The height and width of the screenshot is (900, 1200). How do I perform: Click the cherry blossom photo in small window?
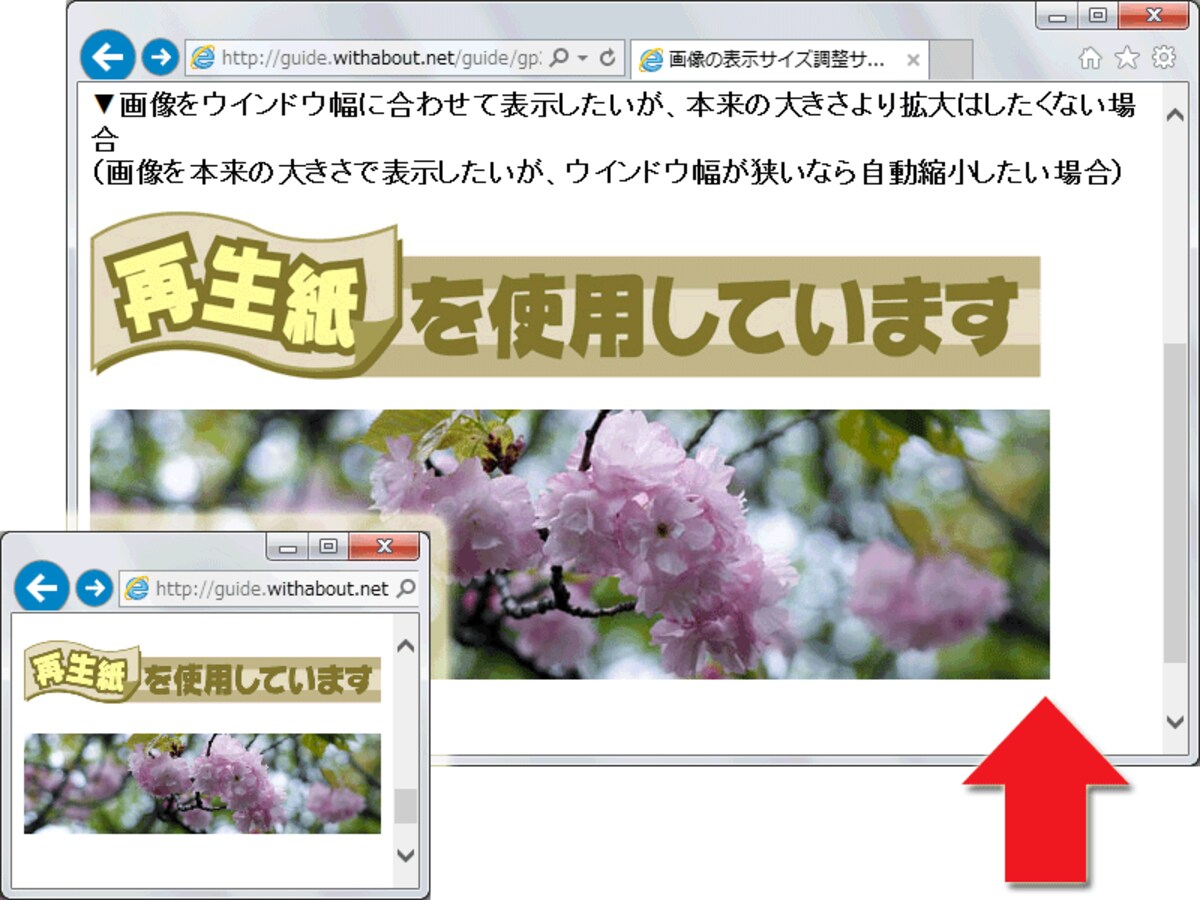[202, 784]
